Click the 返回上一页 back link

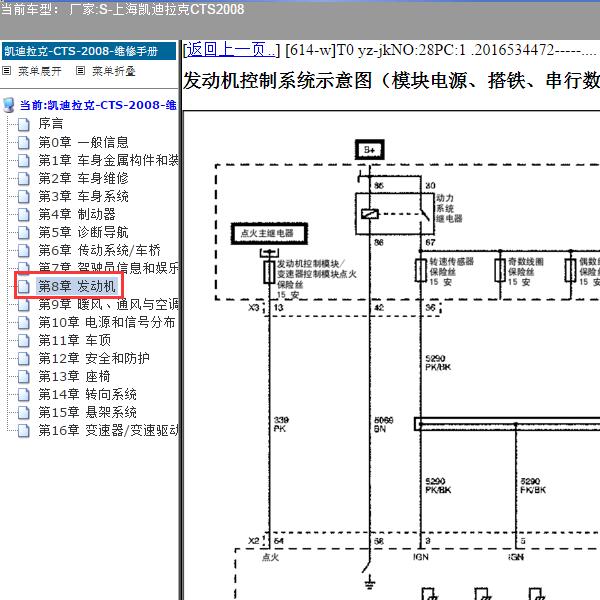pyautogui.click(x=231, y=50)
